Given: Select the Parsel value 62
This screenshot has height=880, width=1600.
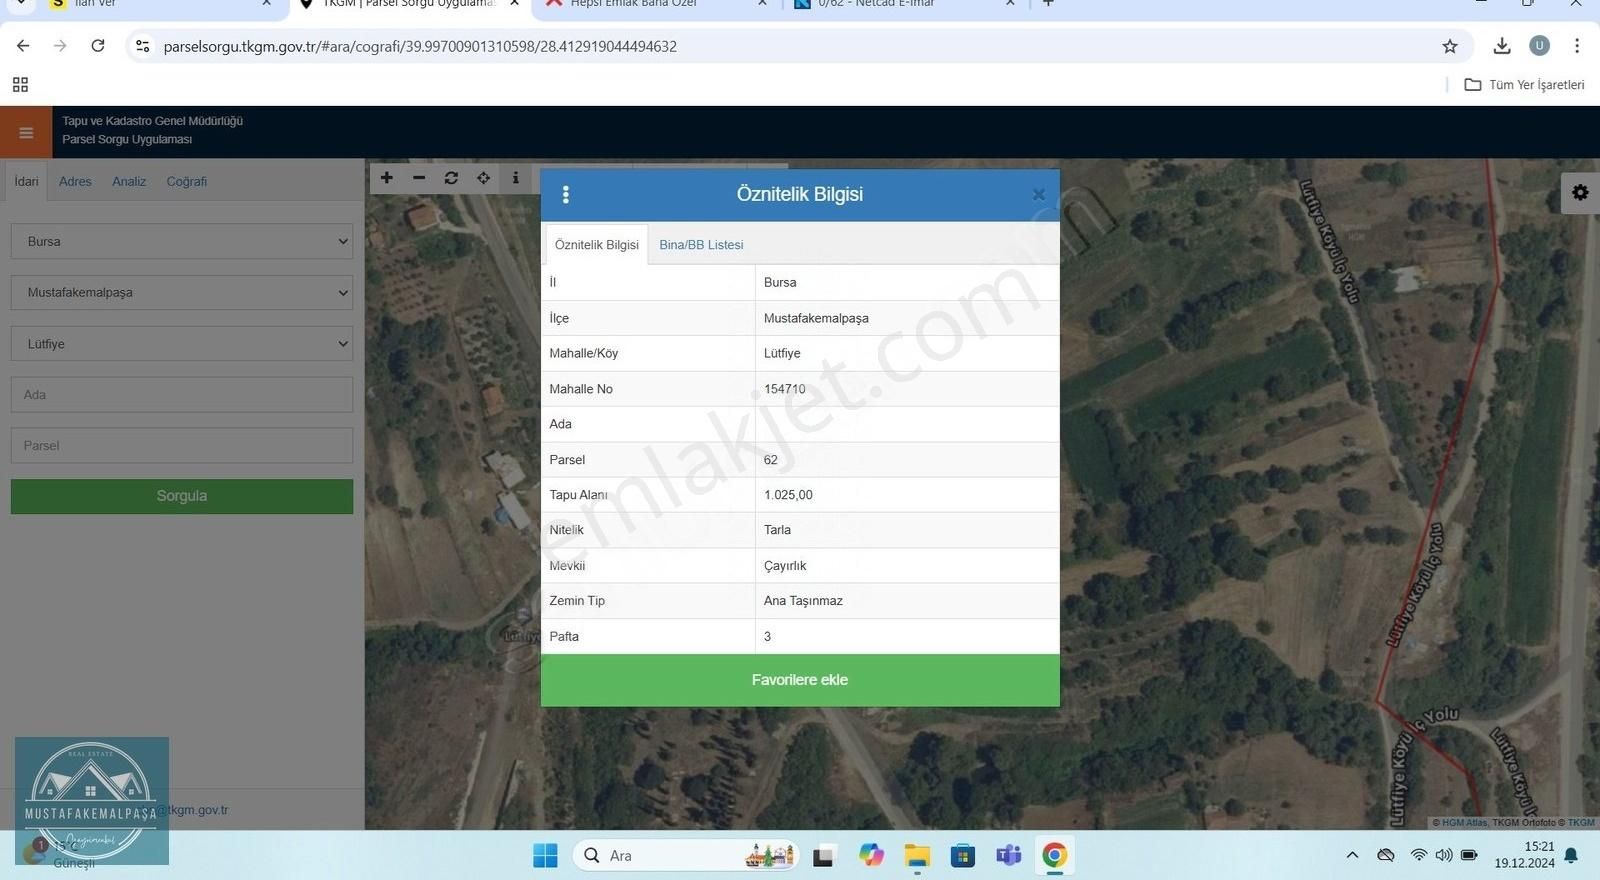Looking at the screenshot, I should (x=771, y=460).
